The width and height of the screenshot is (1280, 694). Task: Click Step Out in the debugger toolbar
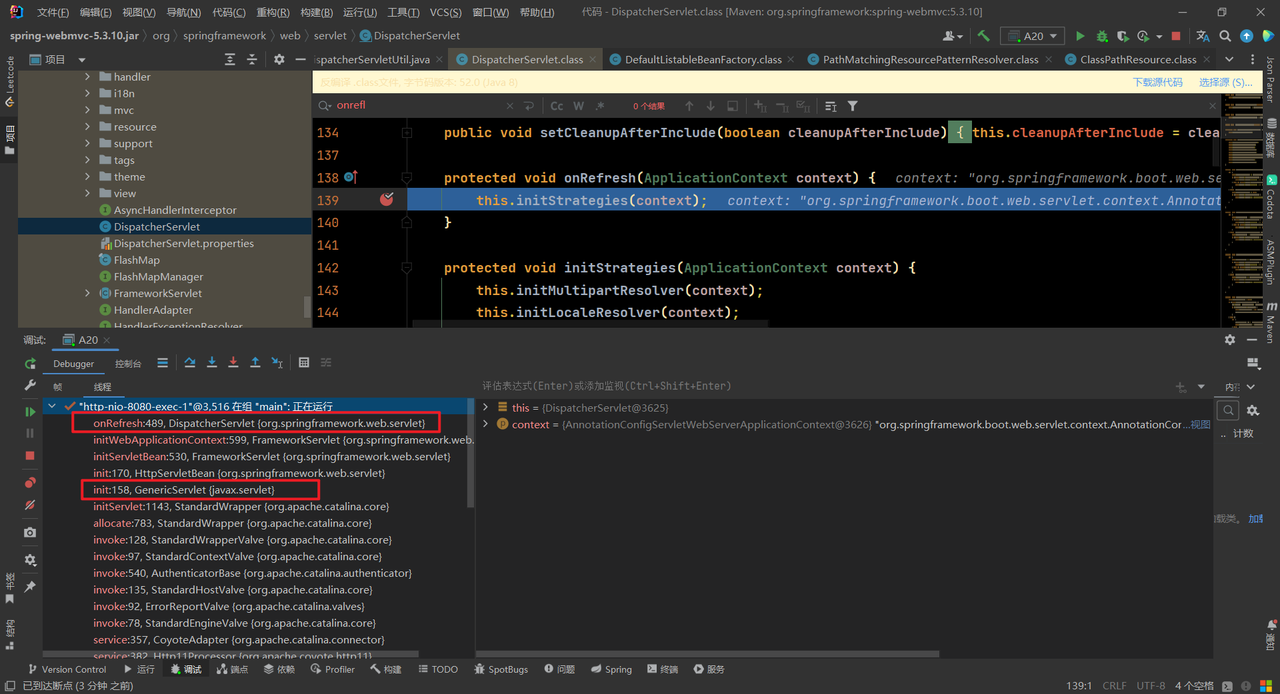coord(255,362)
